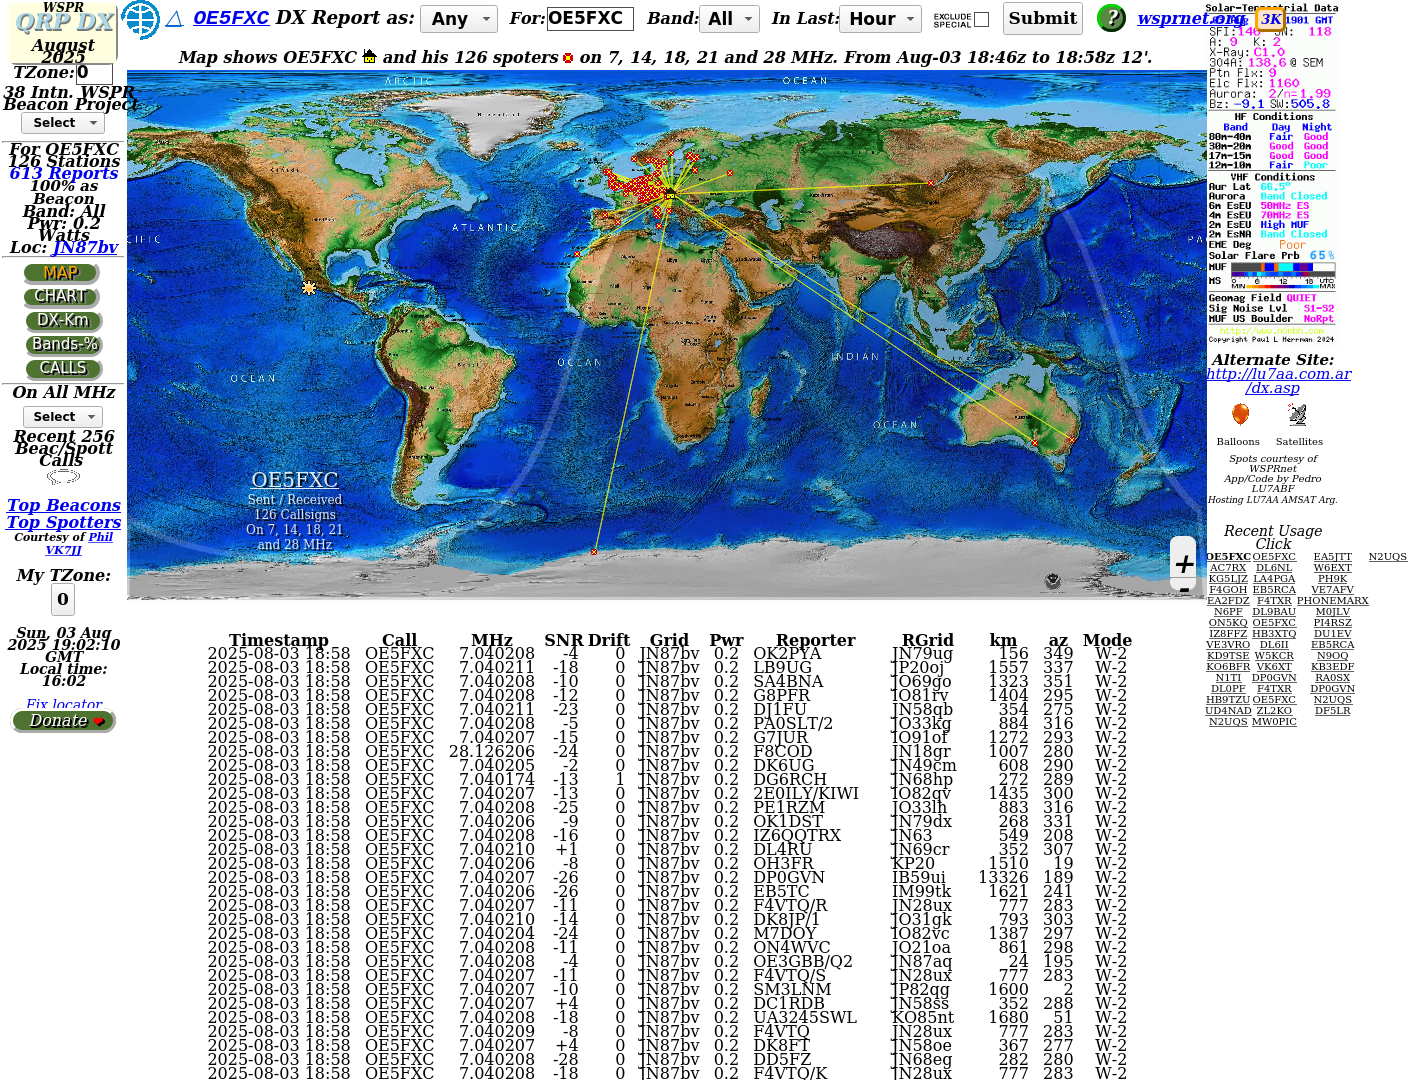The height and width of the screenshot is (1080, 1408).
Task: Click the blue triangle icon beside OE5FXC
Action: point(174,19)
